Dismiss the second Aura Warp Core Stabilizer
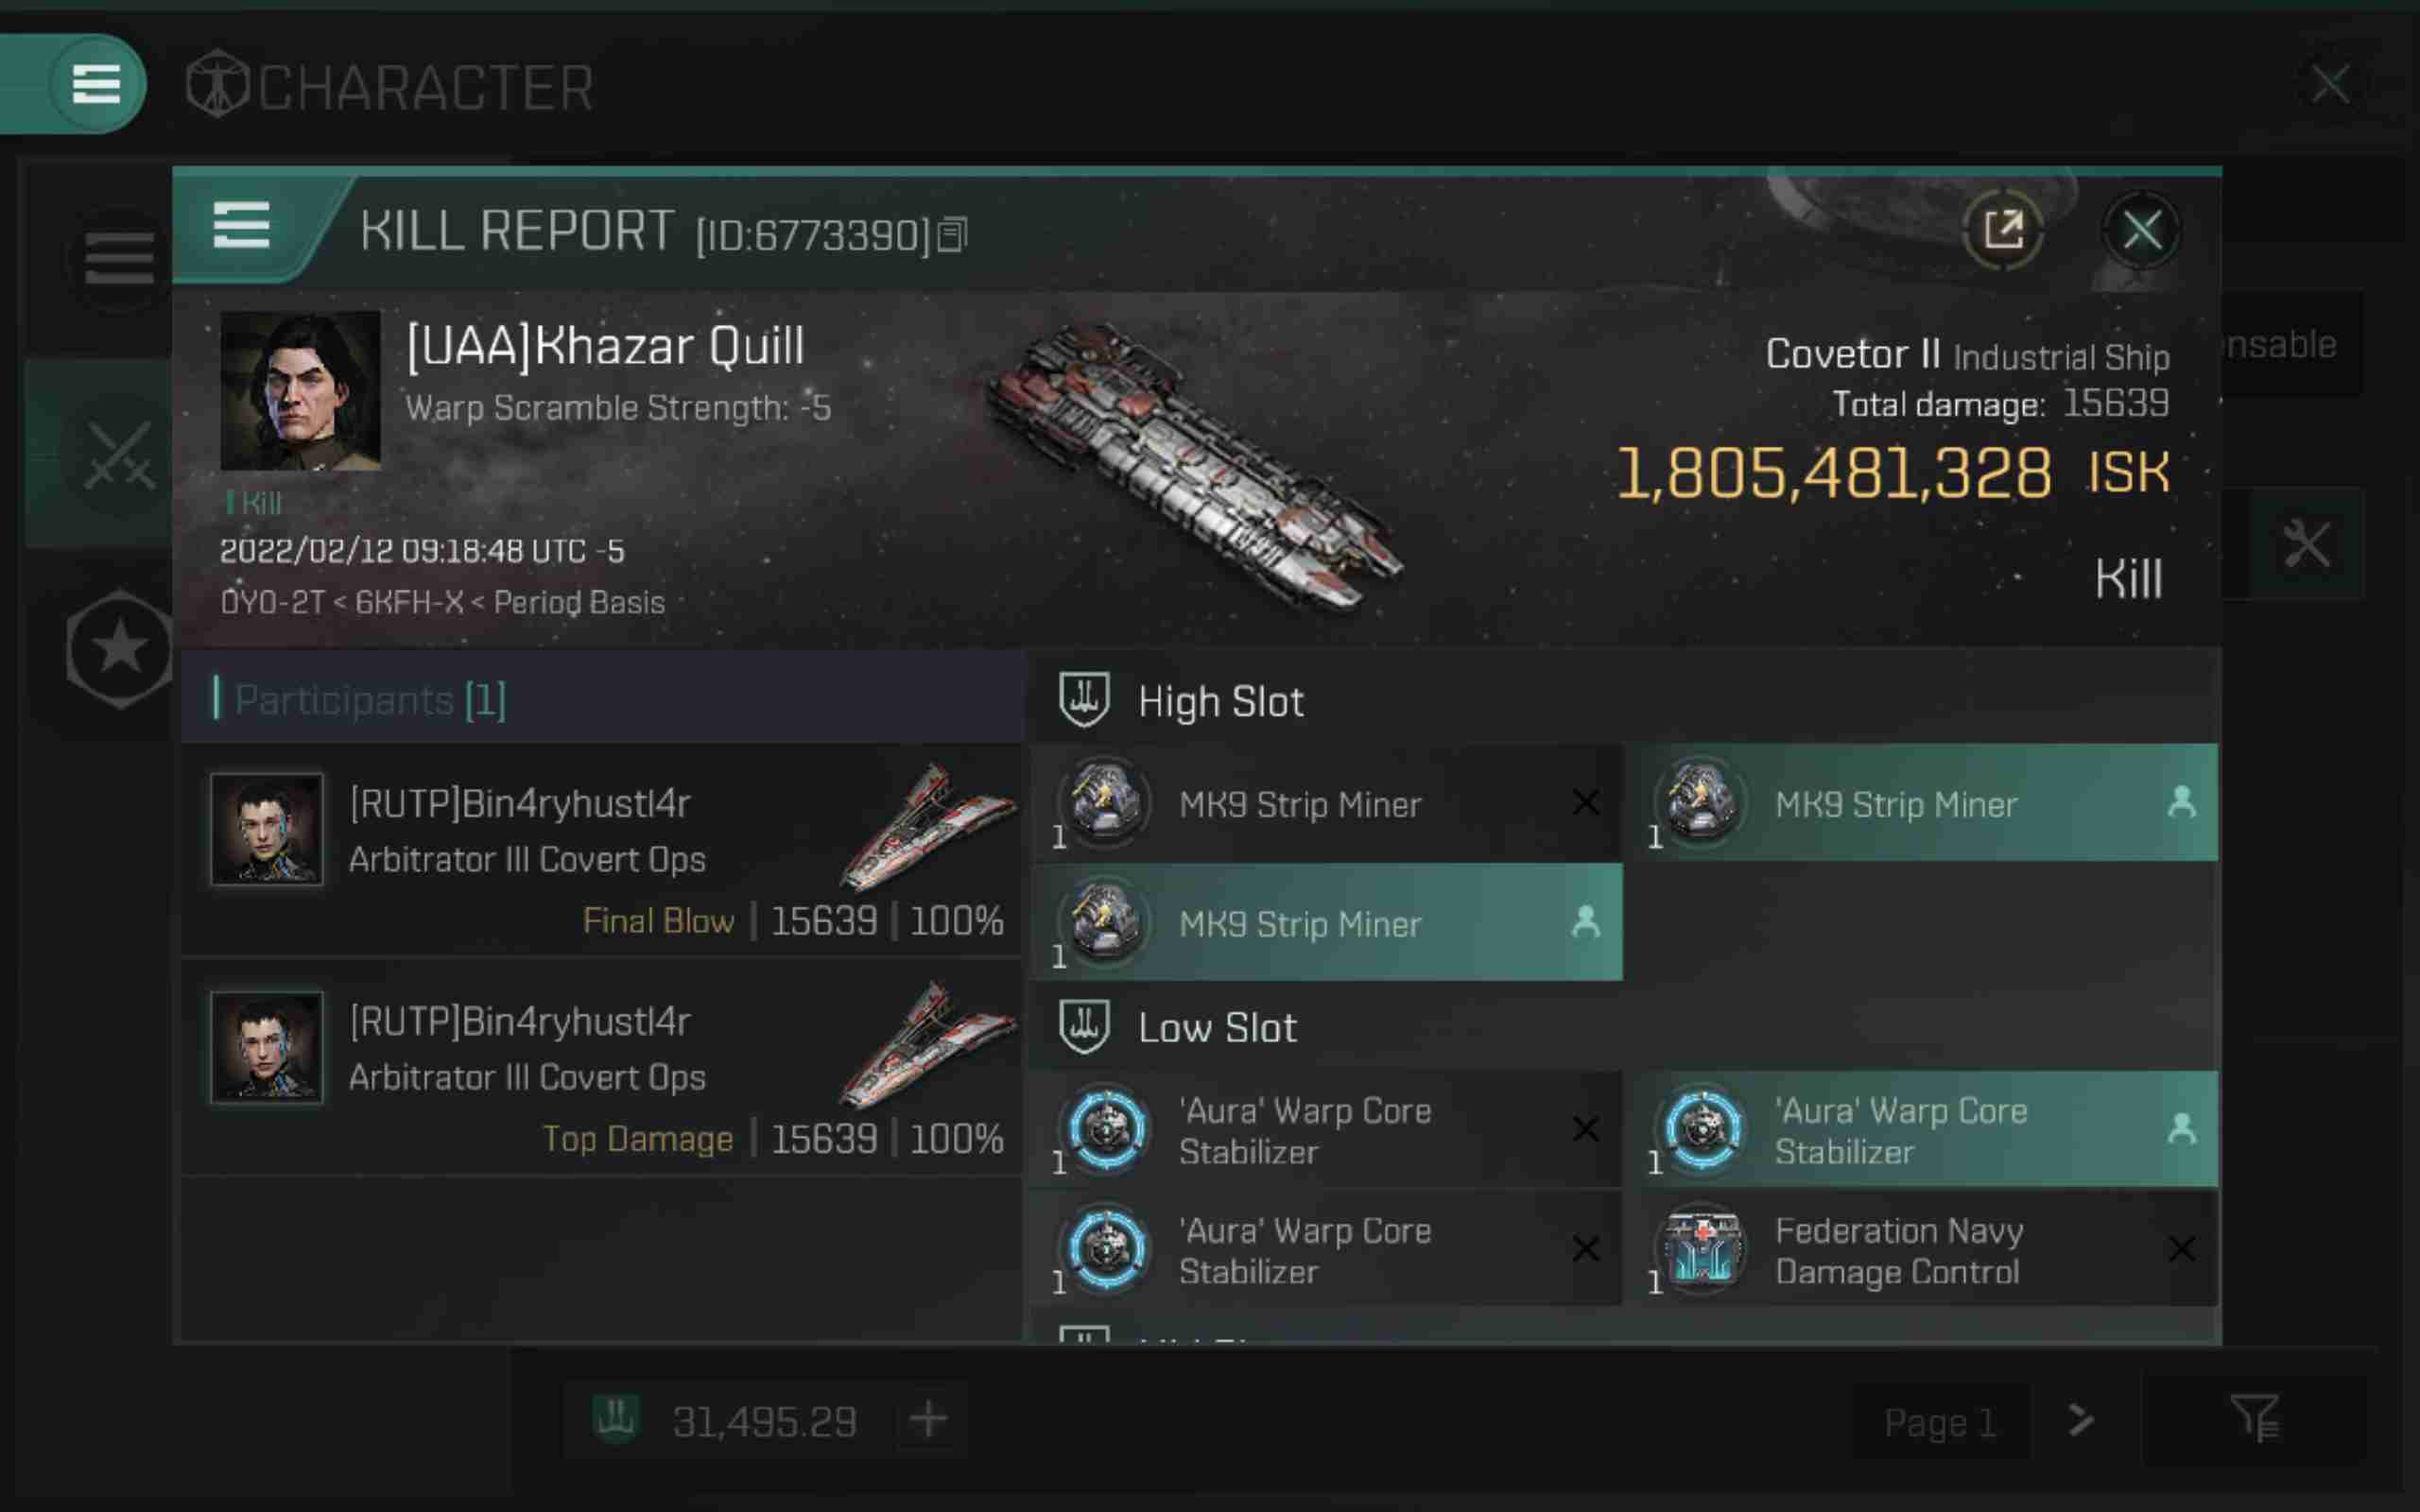This screenshot has height=1512, width=2420. tap(1583, 1249)
